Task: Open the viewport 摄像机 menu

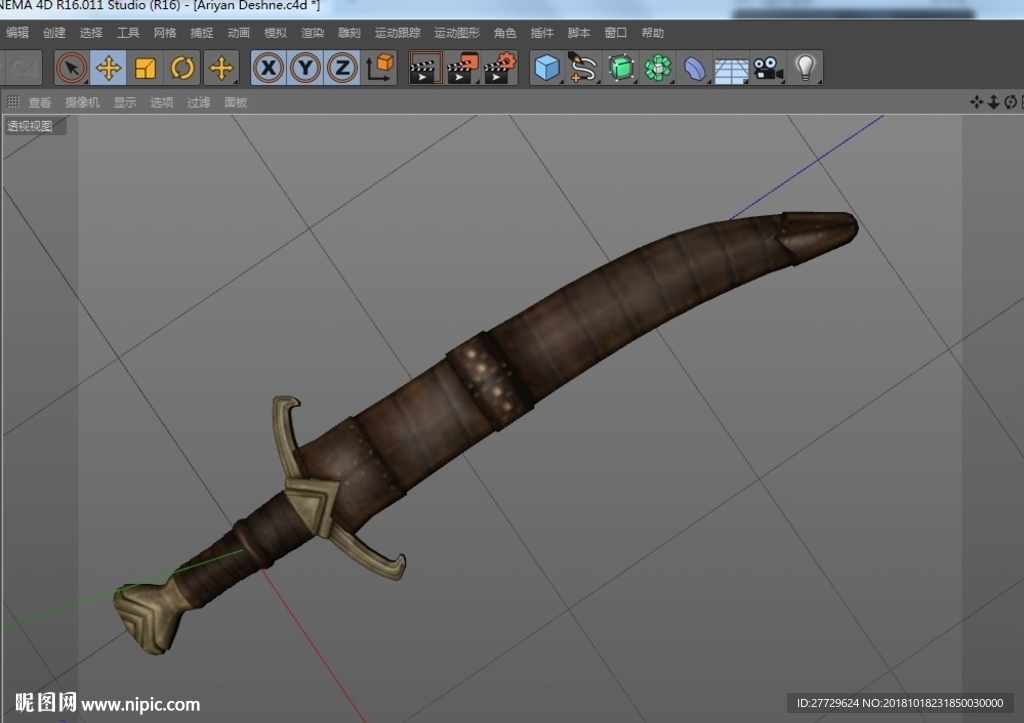Action: [x=82, y=103]
